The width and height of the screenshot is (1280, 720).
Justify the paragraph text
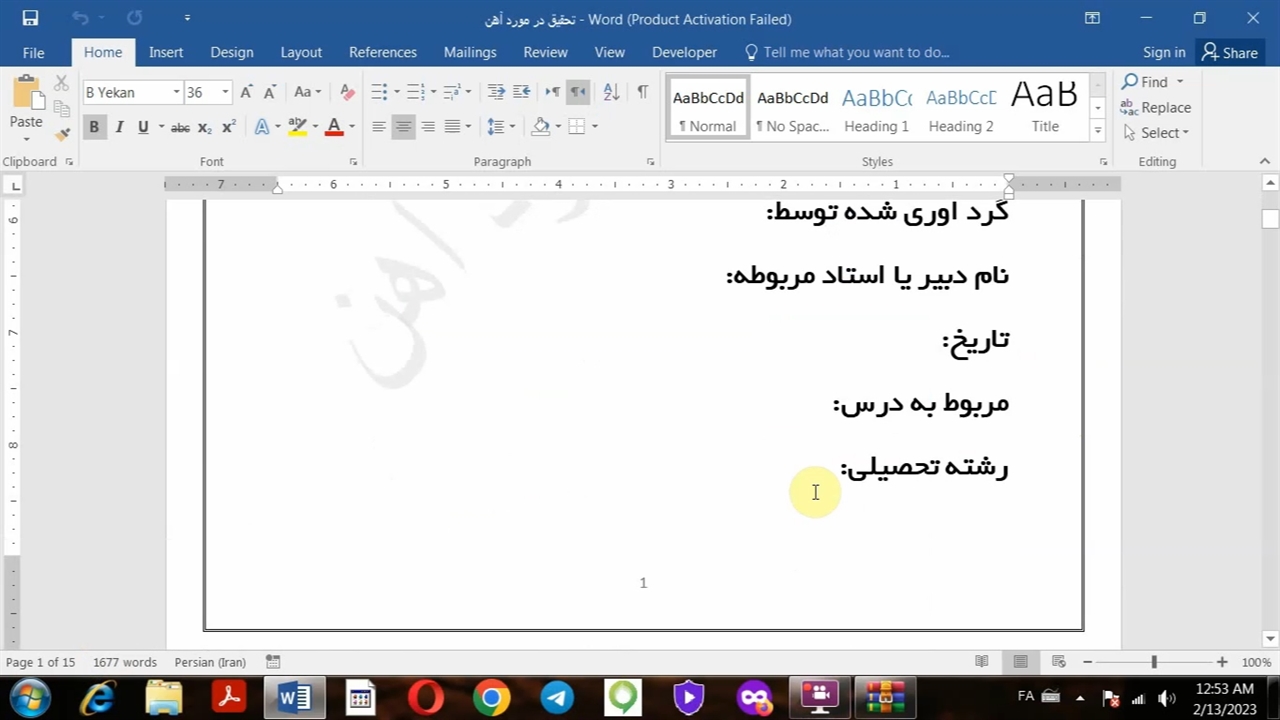click(x=452, y=126)
